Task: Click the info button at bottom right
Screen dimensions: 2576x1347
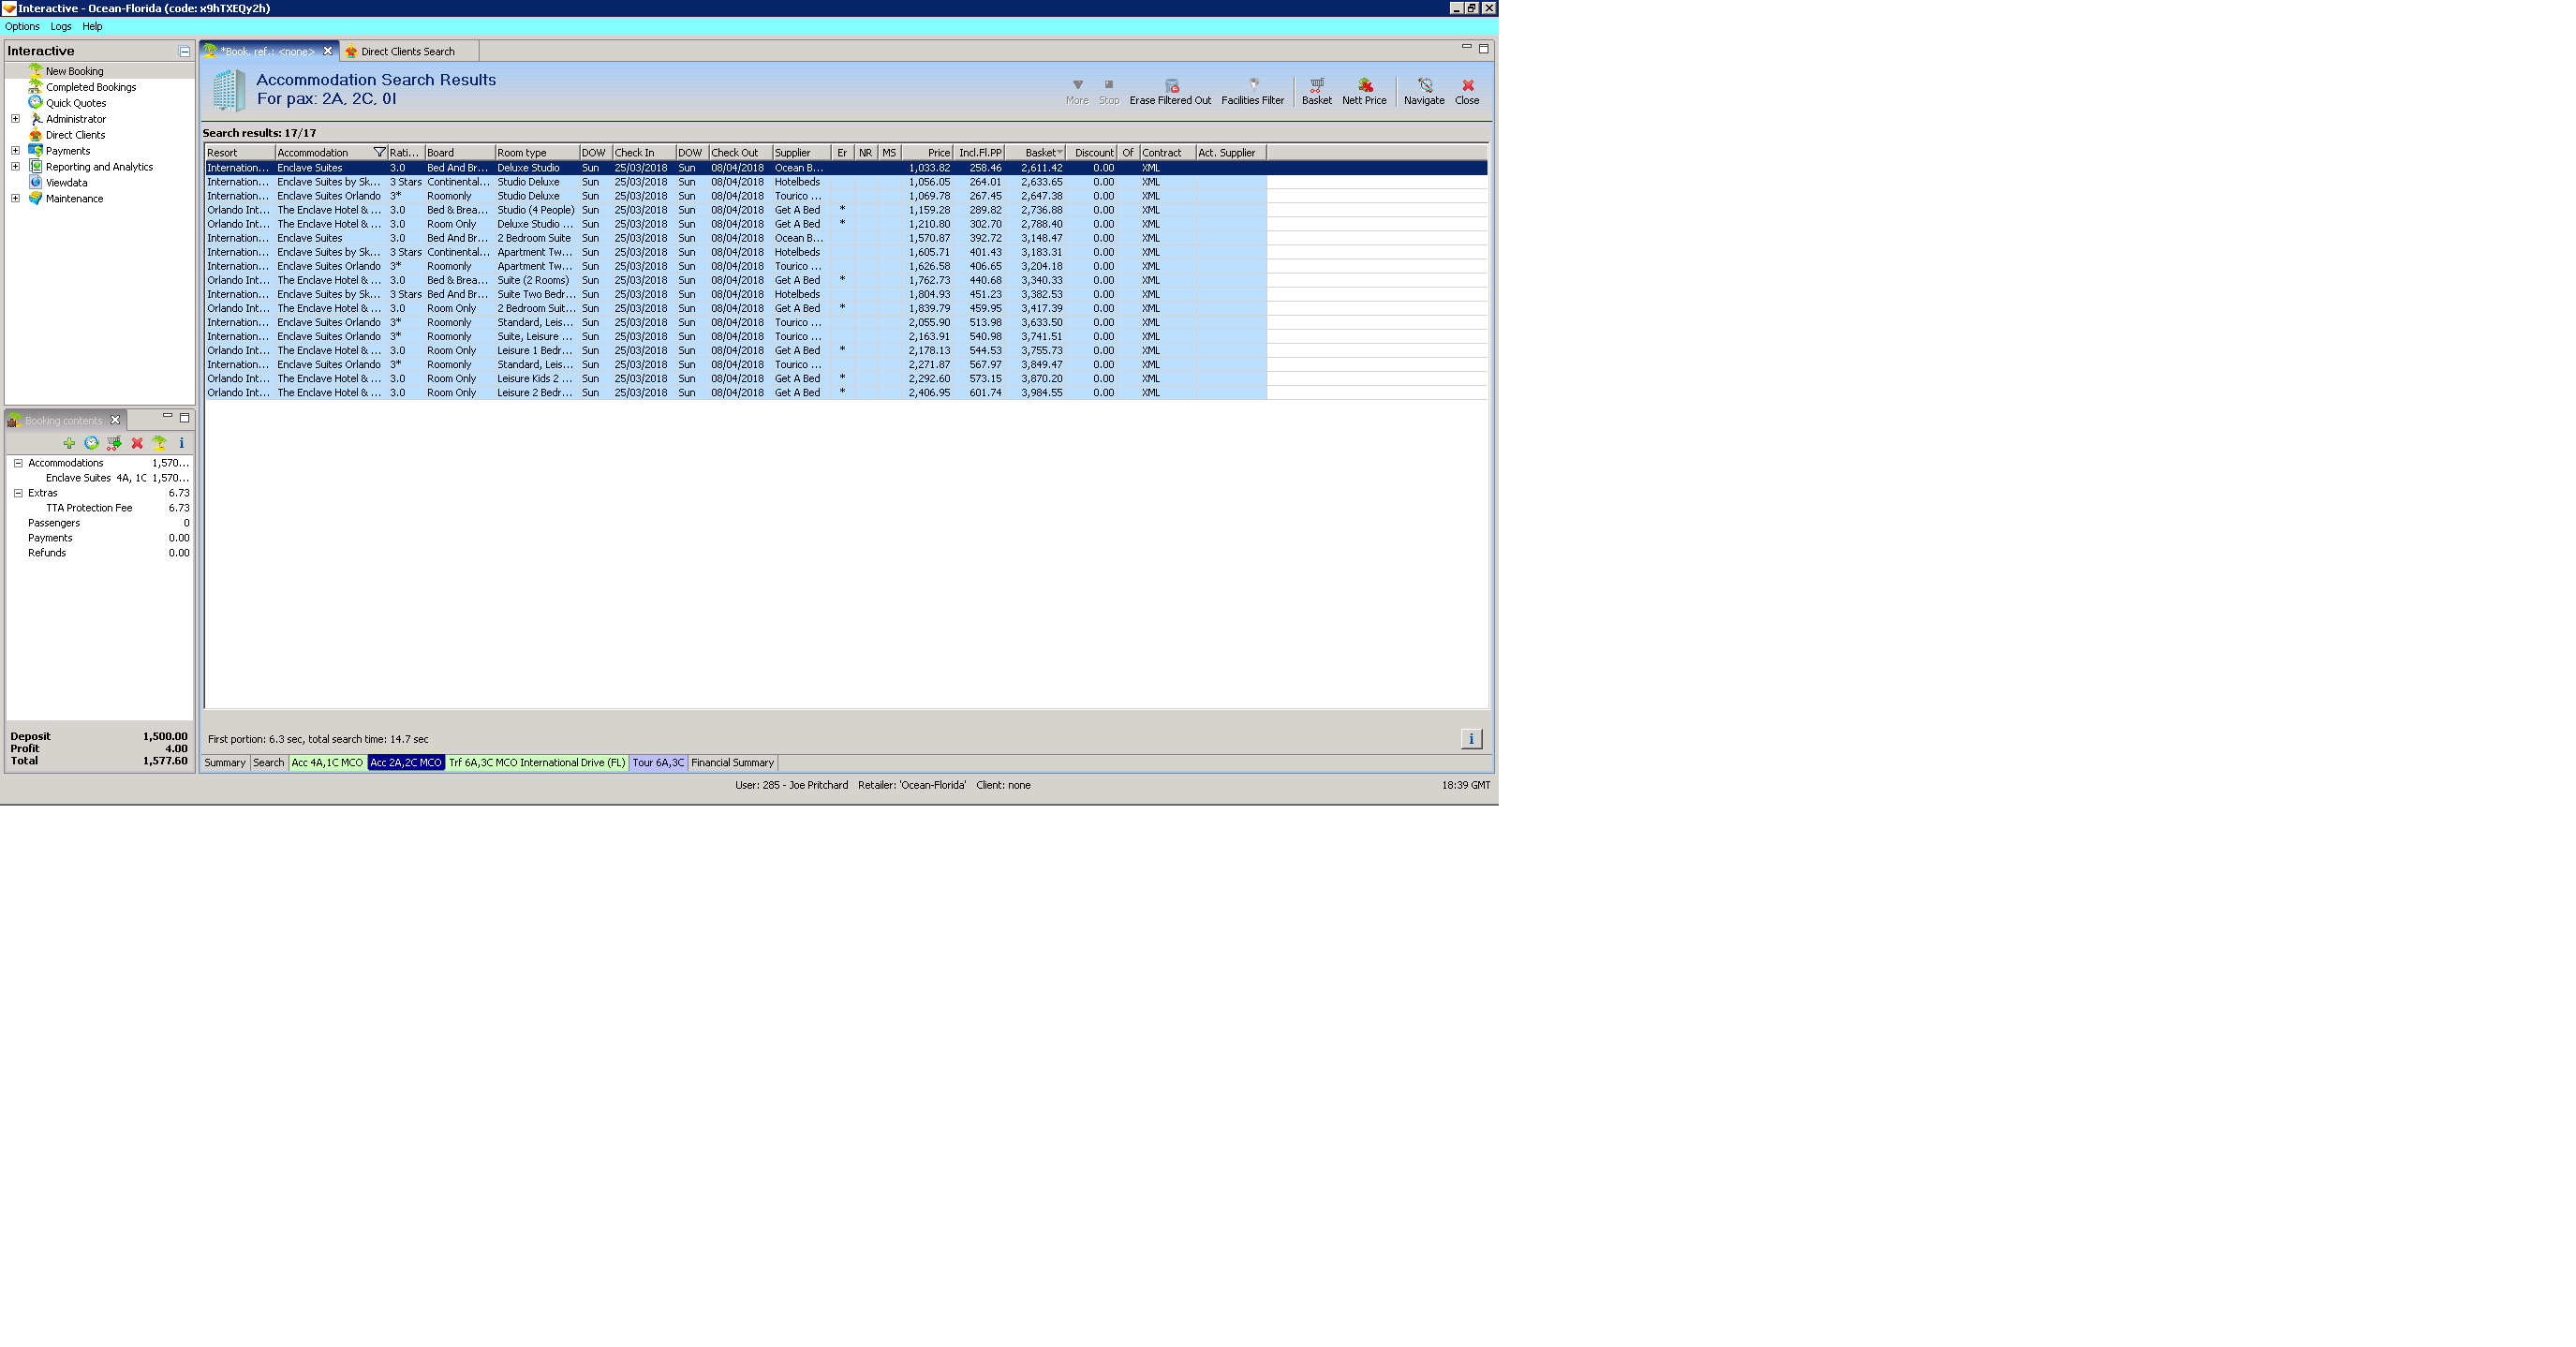Action: tap(1470, 739)
